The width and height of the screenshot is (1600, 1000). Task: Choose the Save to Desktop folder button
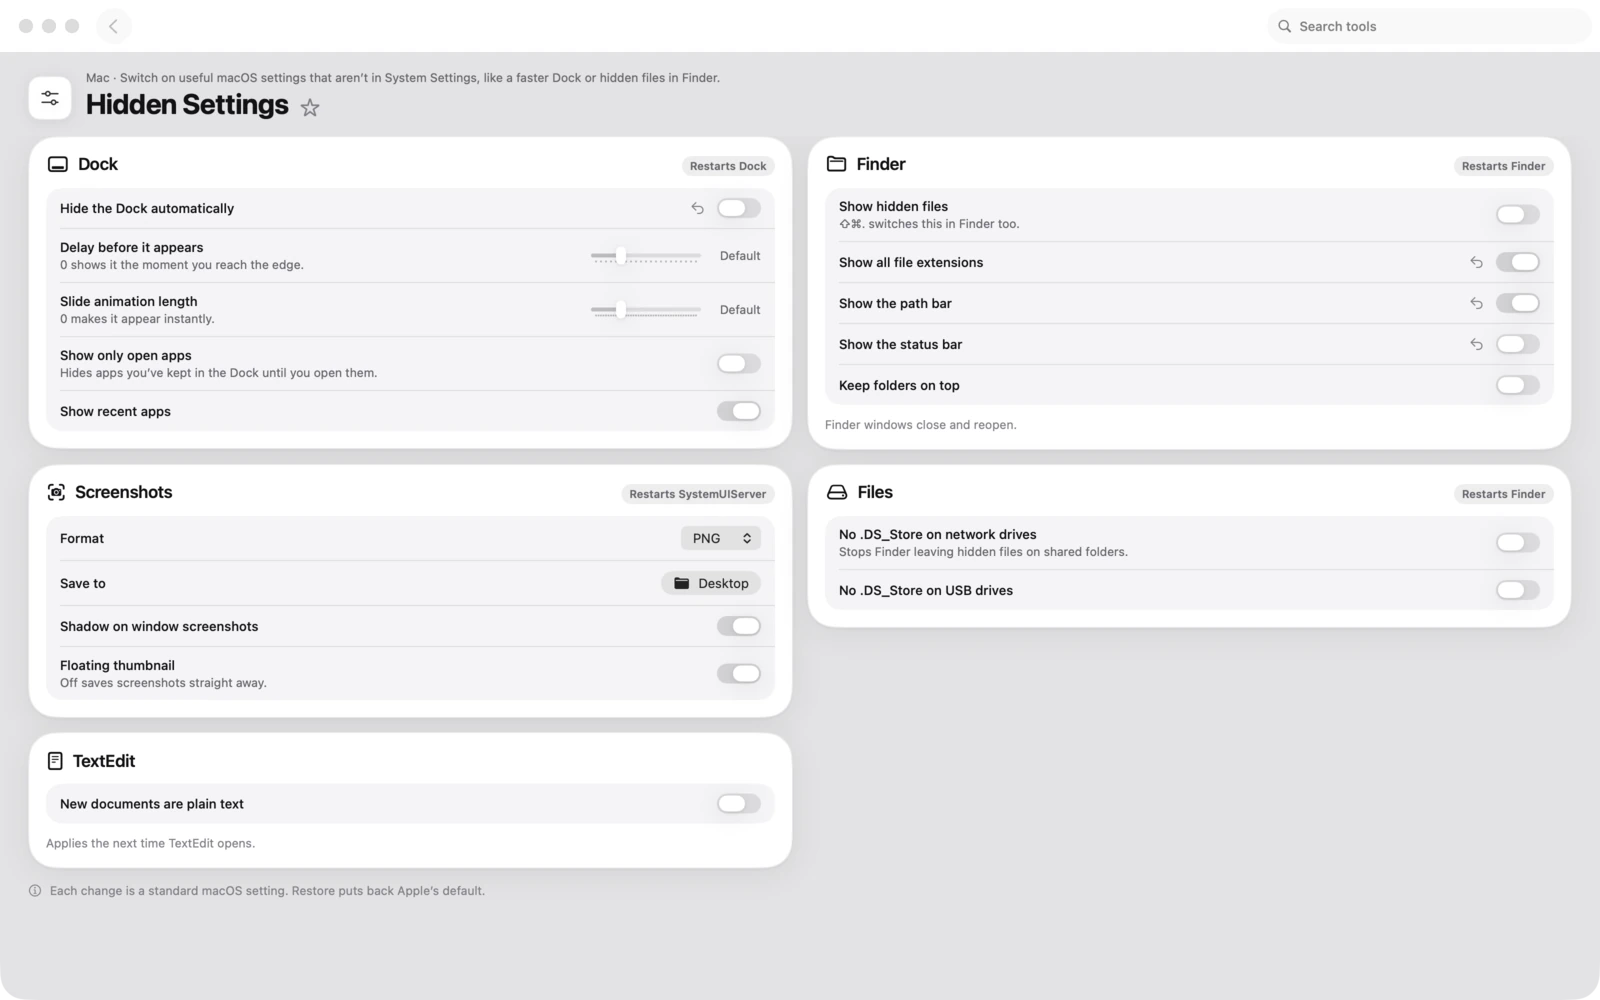pos(711,583)
